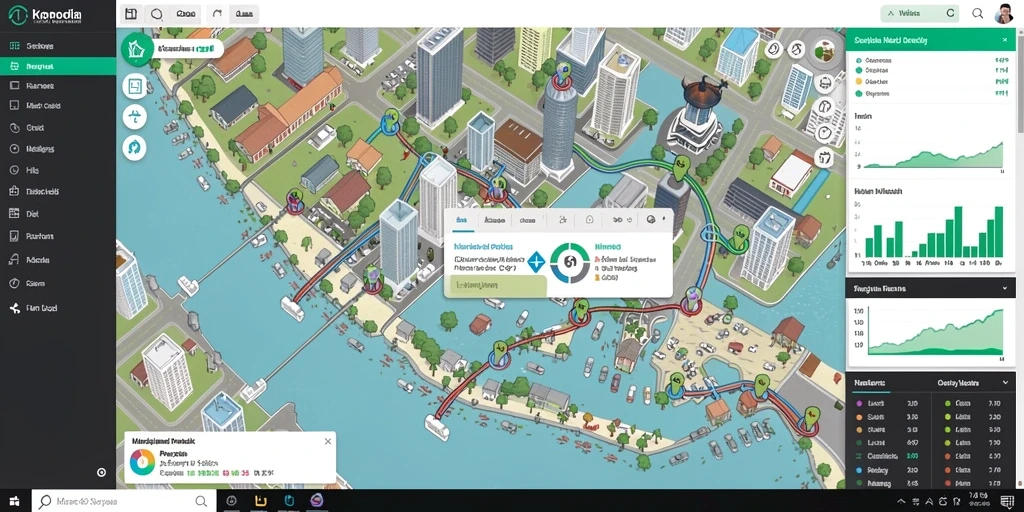Open the magnifier search icon near profile avatar
The width and height of the screenshot is (1024, 512).
pyautogui.click(x=978, y=13)
